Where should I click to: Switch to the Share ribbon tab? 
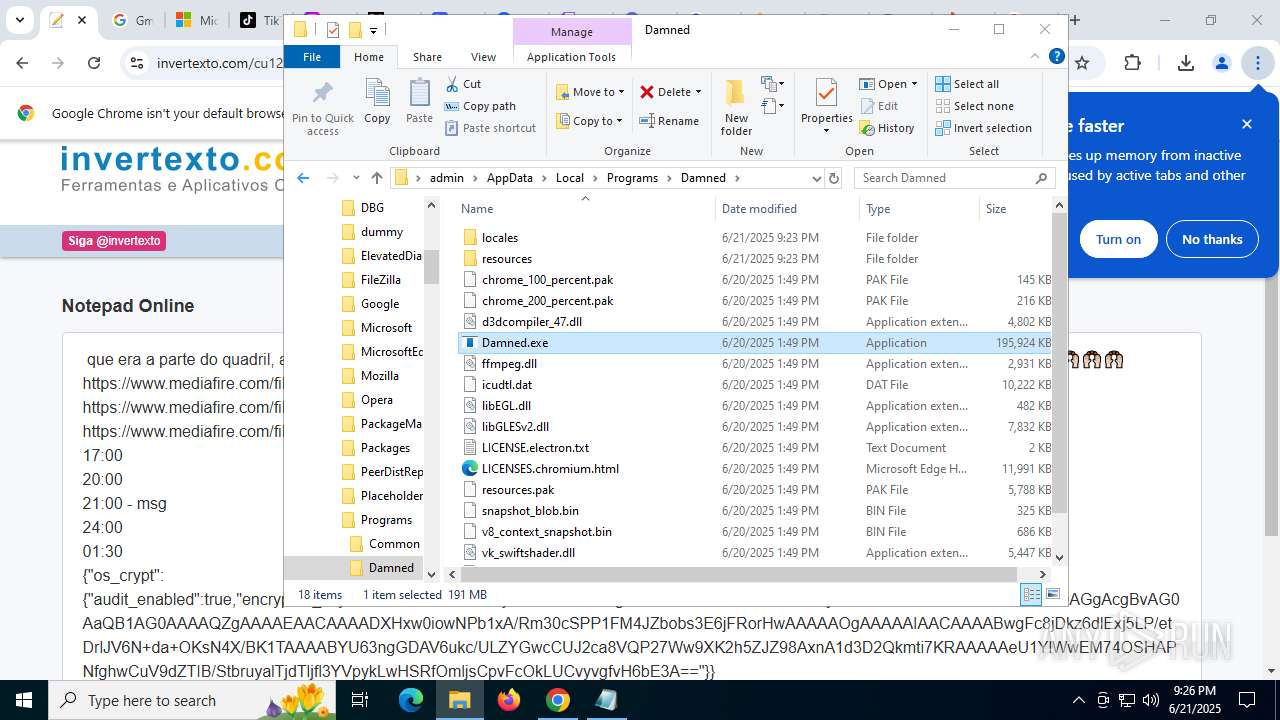tap(427, 57)
